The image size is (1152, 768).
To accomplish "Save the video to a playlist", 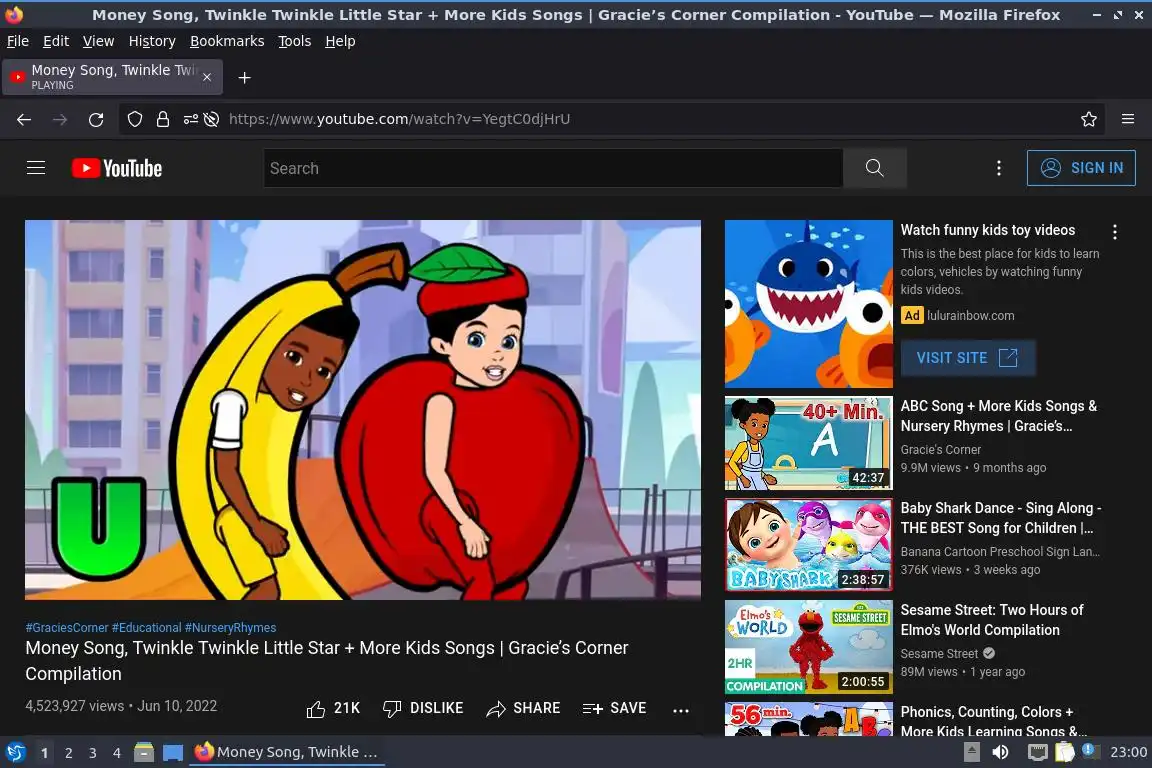I will 614,708.
